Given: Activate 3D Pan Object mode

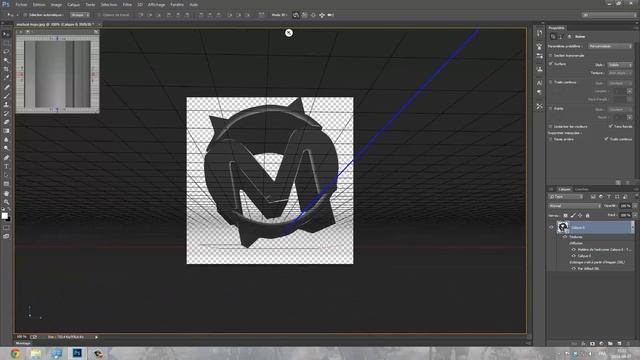Looking at the screenshot, I should 313,15.
